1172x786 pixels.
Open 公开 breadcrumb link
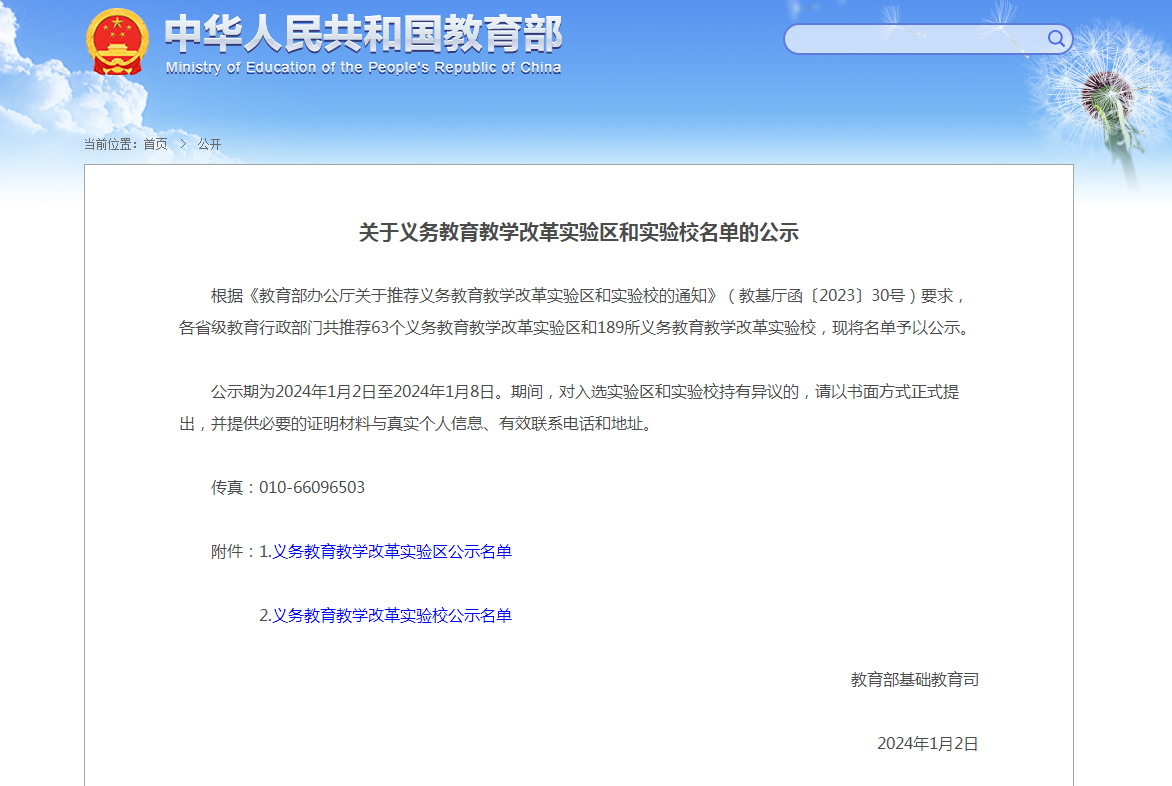coord(209,144)
